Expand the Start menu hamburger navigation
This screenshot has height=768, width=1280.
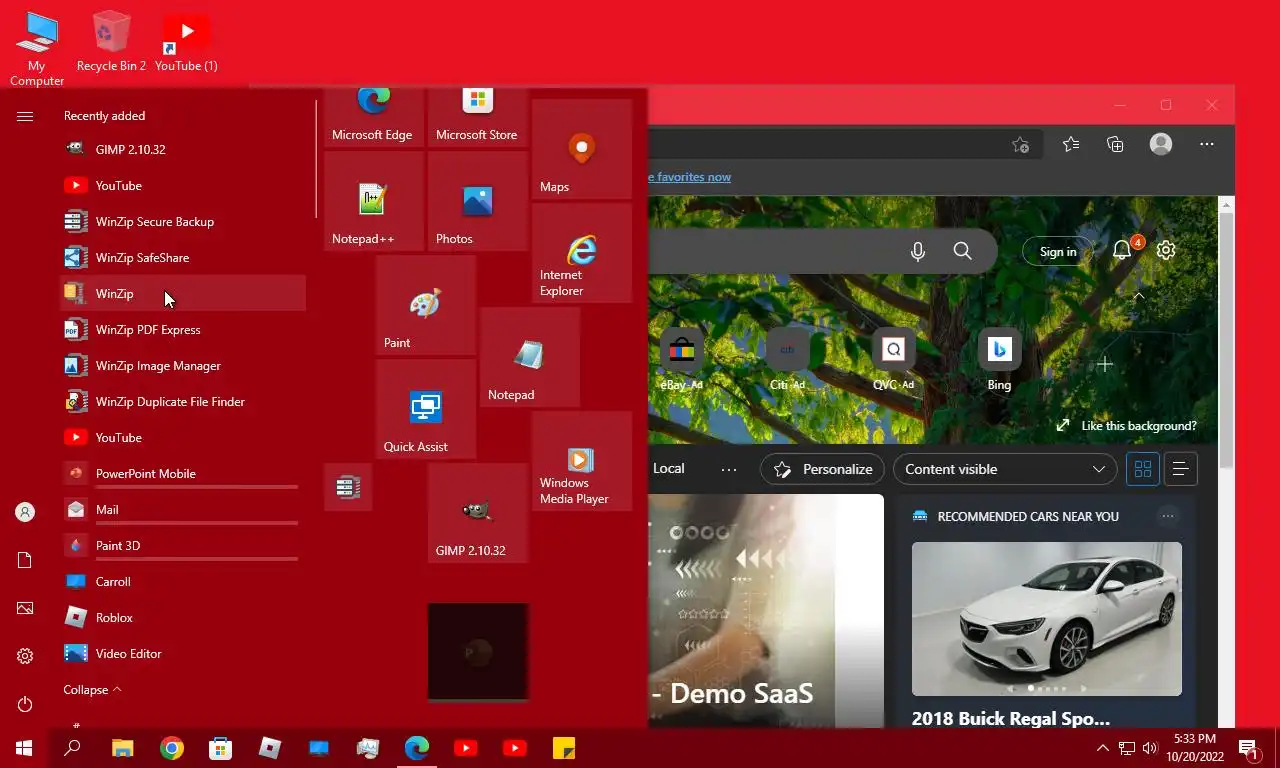click(x=25, y=116)
